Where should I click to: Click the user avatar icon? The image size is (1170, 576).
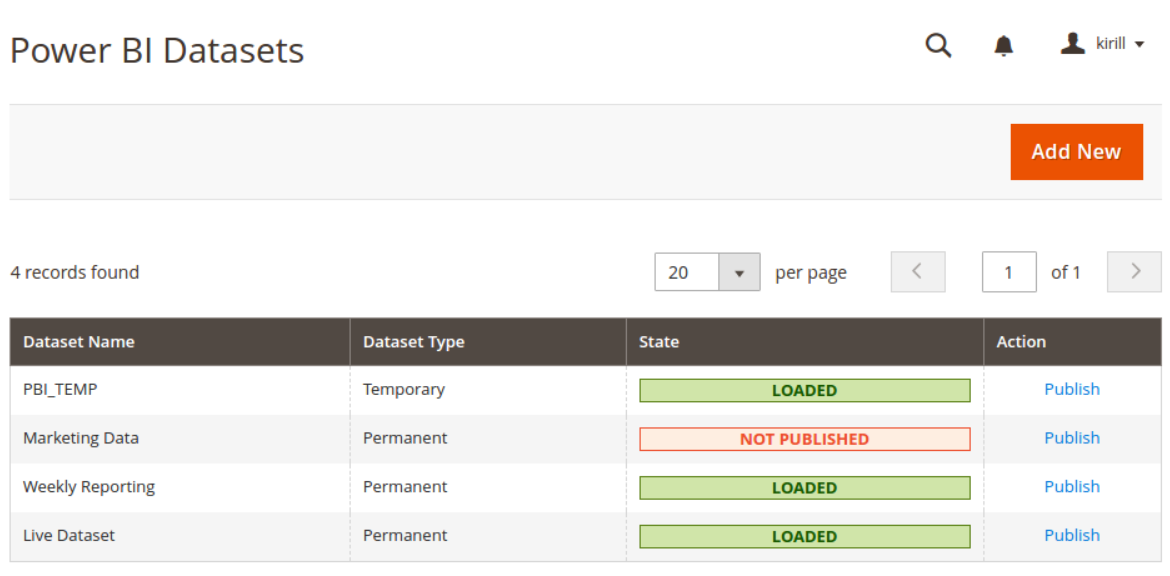1073,43
